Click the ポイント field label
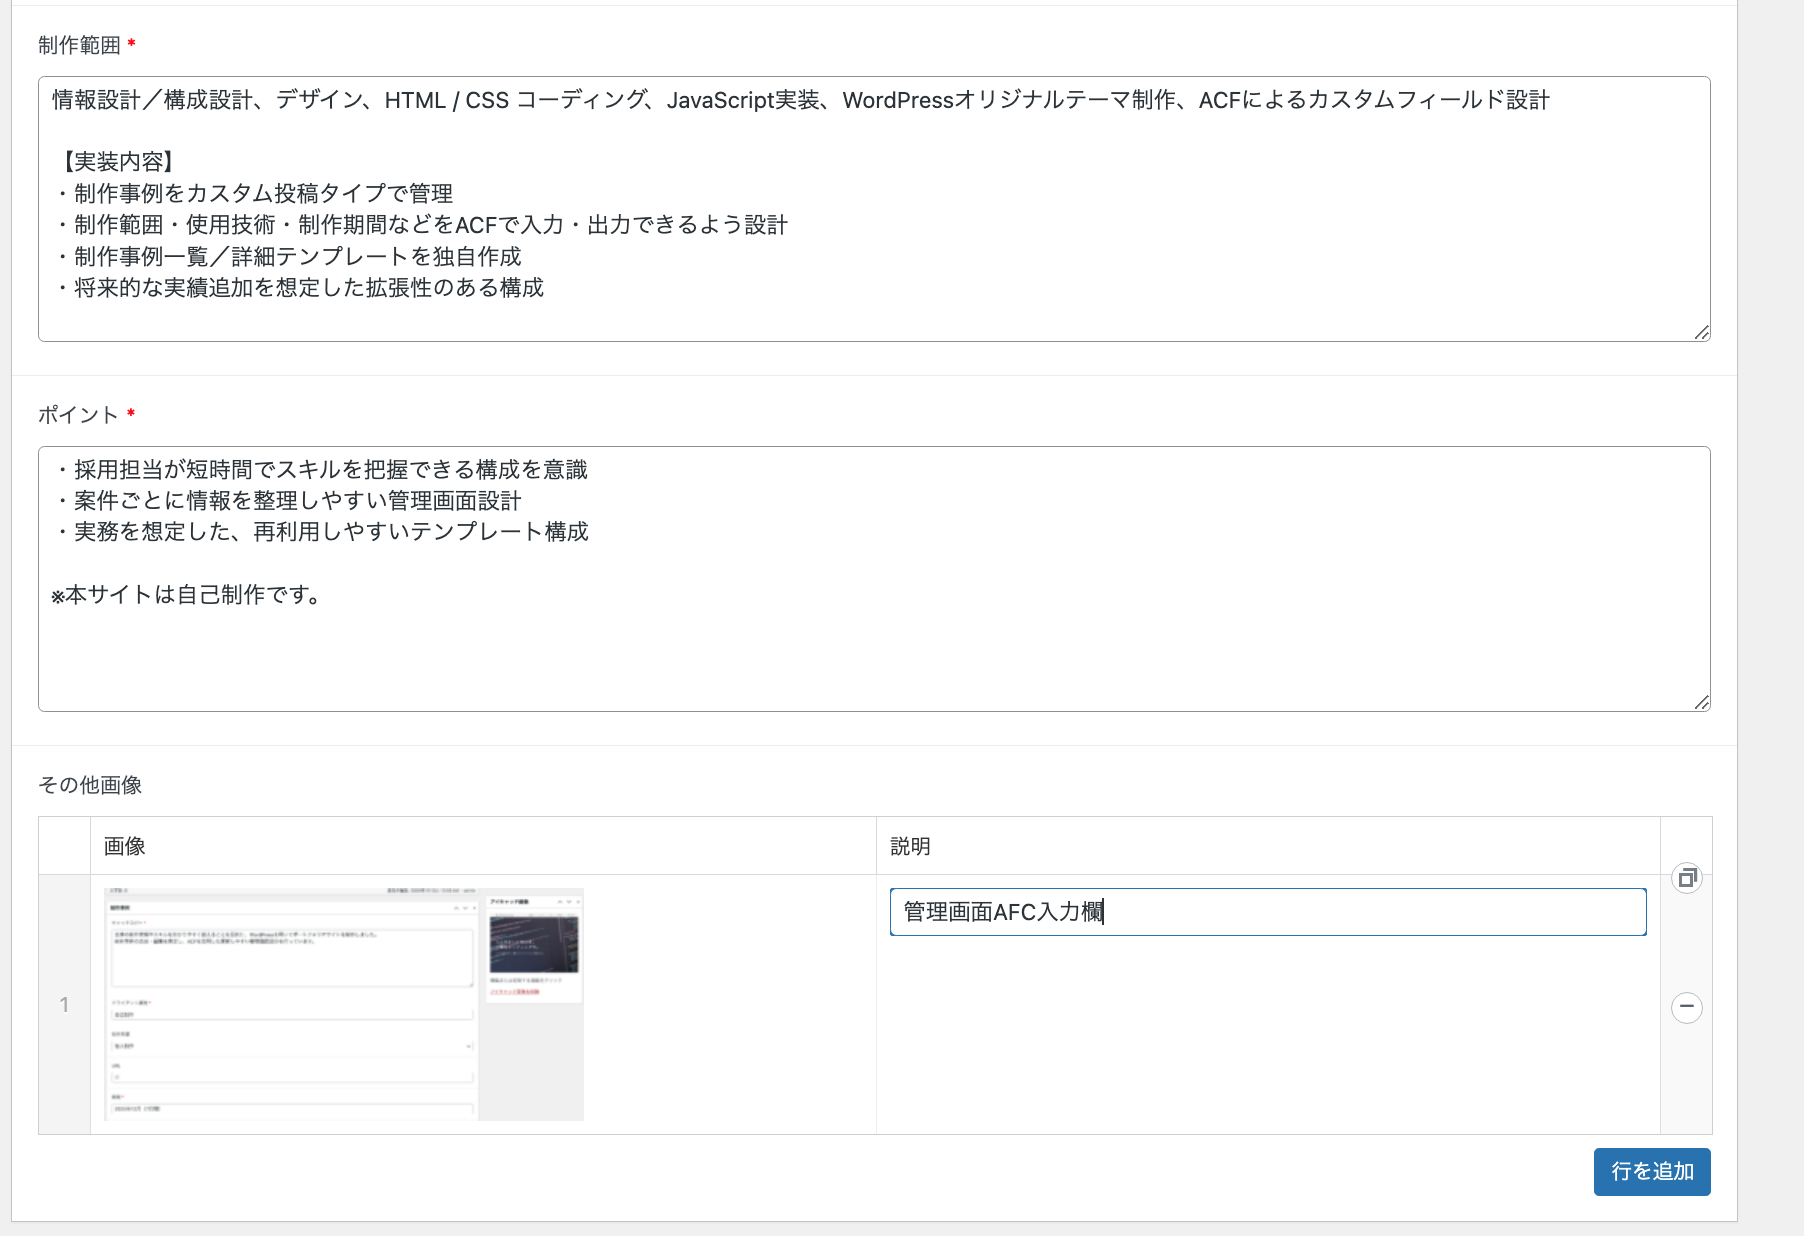Viewport: 1804px width, 1236px height. (x=78, y=415)
